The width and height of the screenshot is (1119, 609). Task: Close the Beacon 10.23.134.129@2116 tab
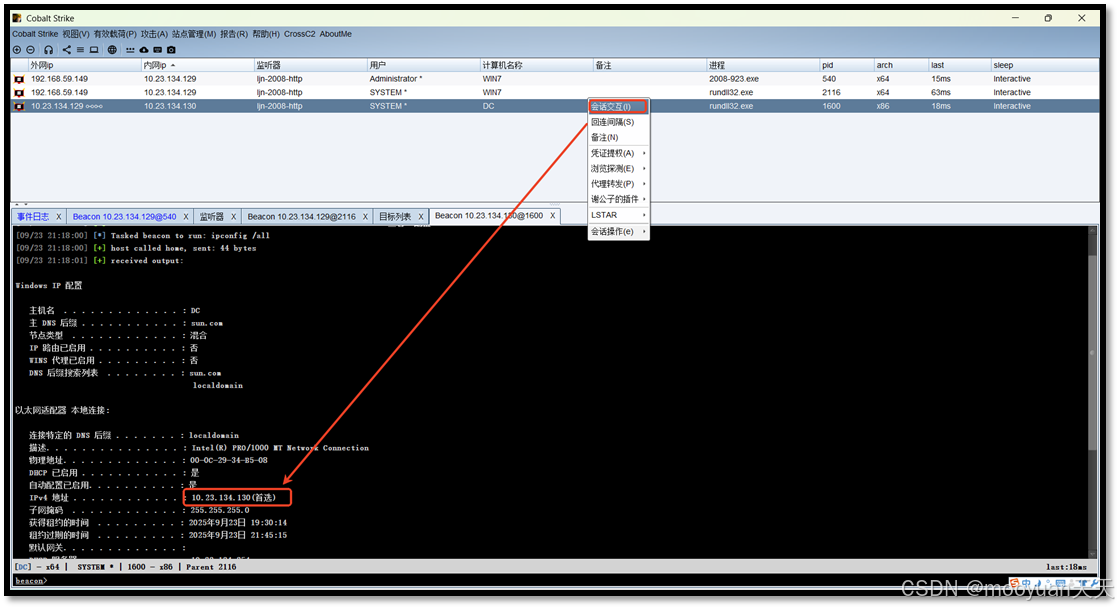365,217
